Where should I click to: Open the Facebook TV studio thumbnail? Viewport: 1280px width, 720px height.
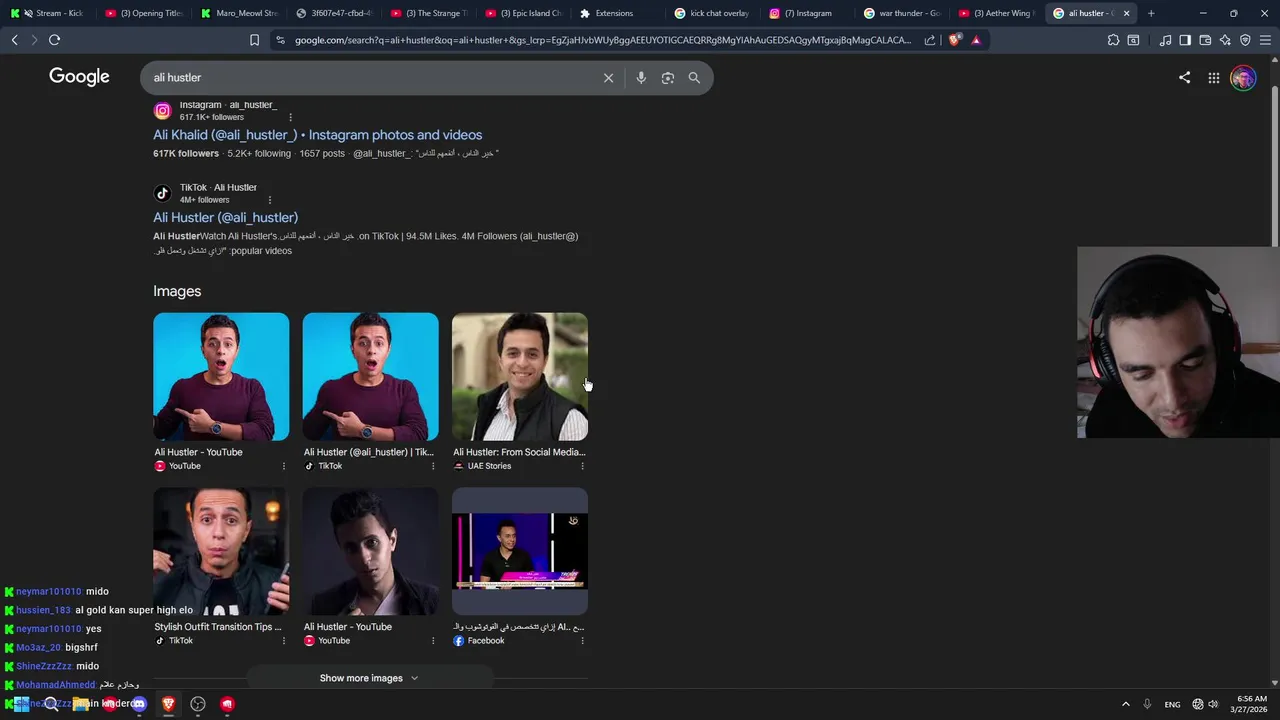click(520, 551)
